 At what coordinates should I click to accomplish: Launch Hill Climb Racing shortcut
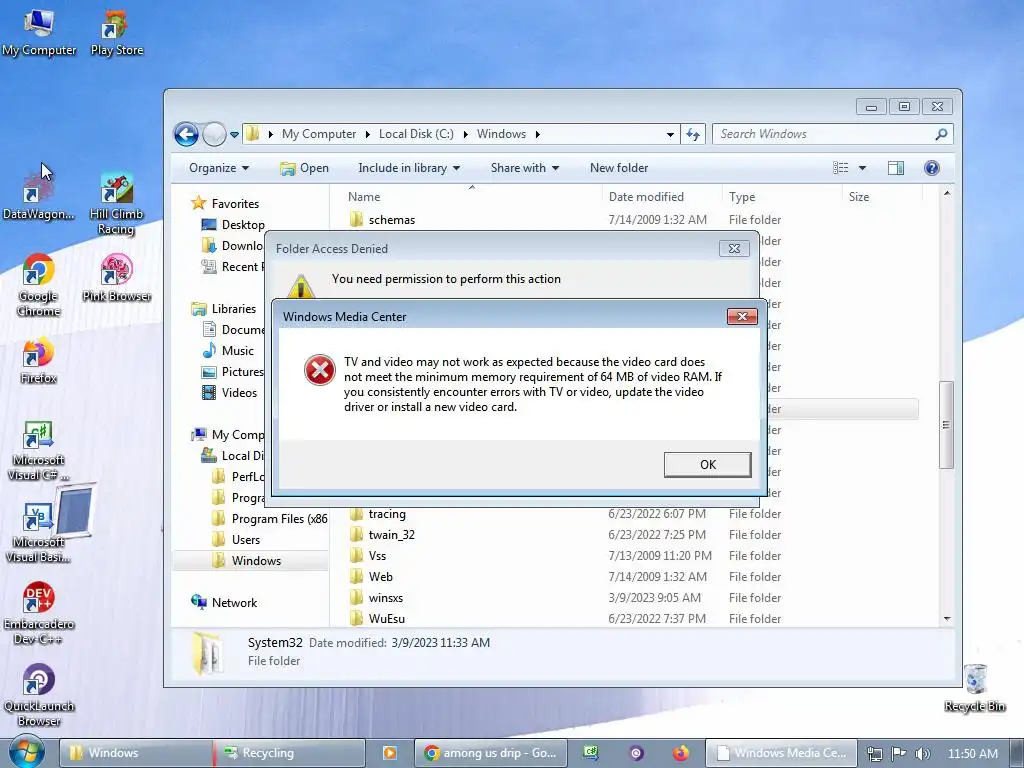tap(116, 203)
